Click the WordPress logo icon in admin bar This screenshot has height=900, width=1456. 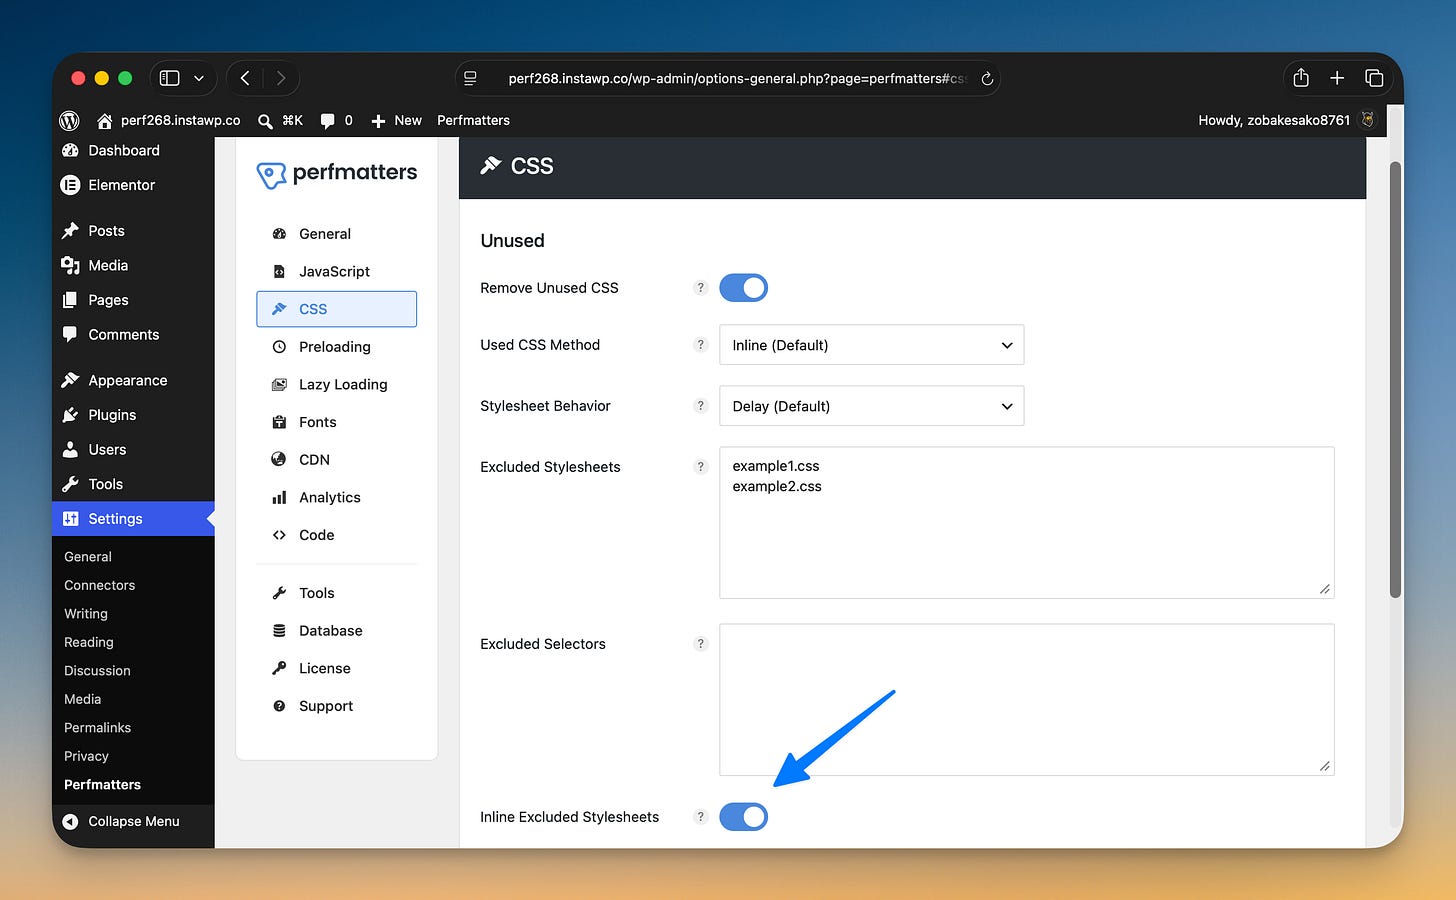pyautogui.click(x=69, y=120)
